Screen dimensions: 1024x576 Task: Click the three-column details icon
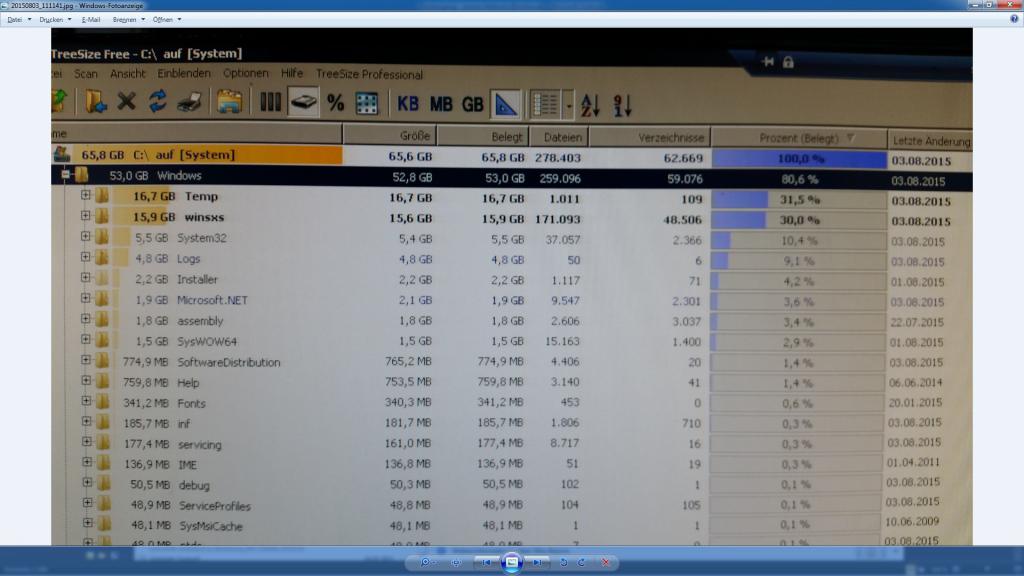coord(270,102)
